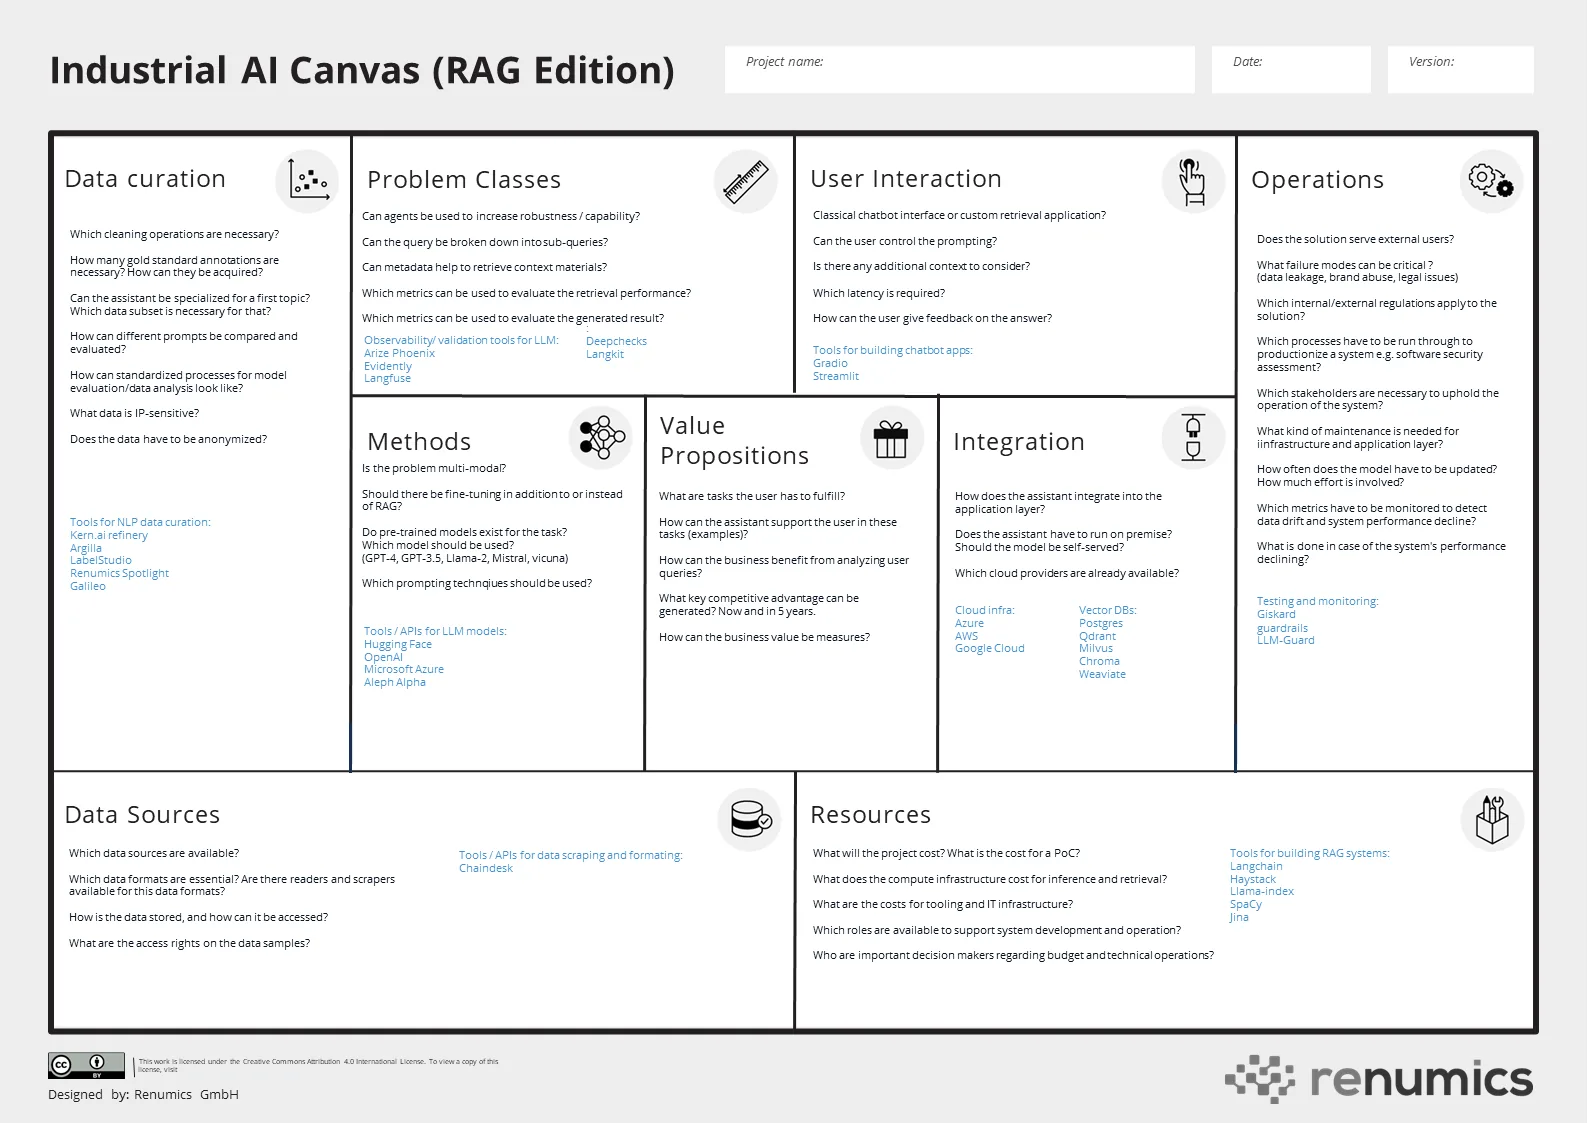Viewport: 1588px width, 1123px height.
Task: Open the Google Cloud link
Action: click(990, 648)
